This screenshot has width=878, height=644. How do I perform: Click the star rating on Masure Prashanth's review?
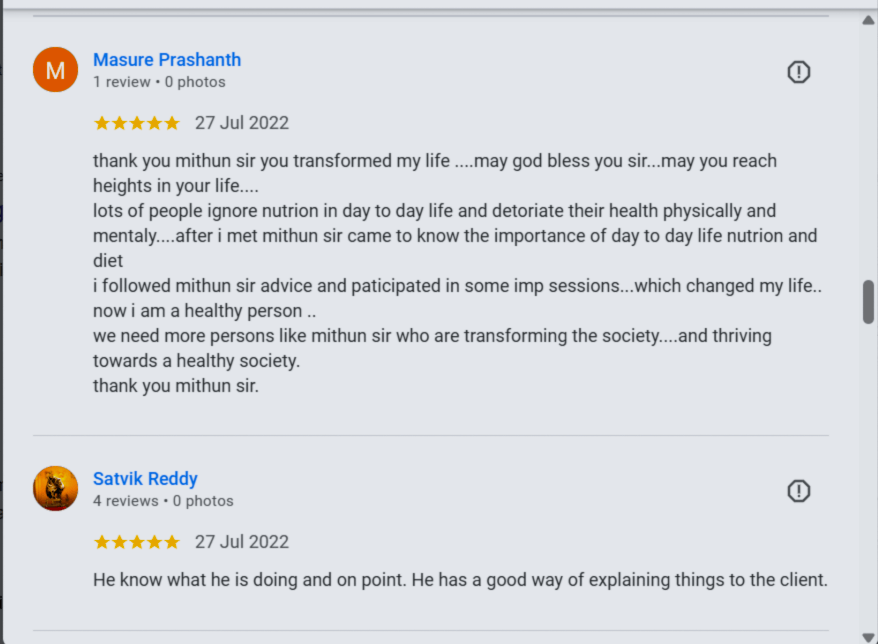click(136, 123)
